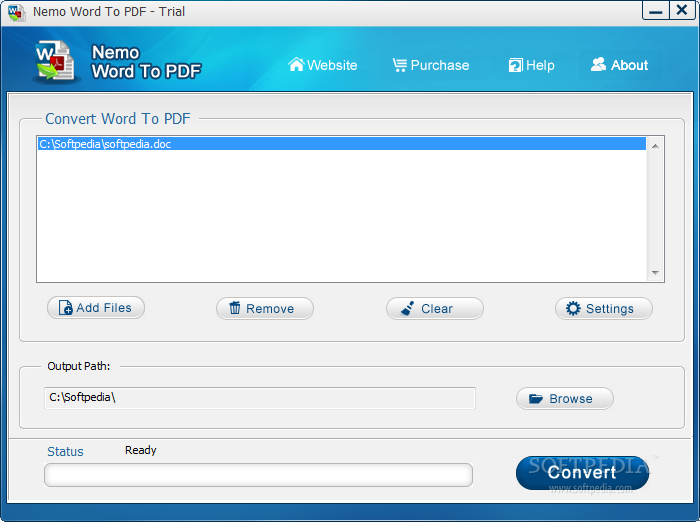Image resolution: width=700 pixels, height=522 pixels.
Task: Click the people icon beside About
Action: click(x=598, y=65)
